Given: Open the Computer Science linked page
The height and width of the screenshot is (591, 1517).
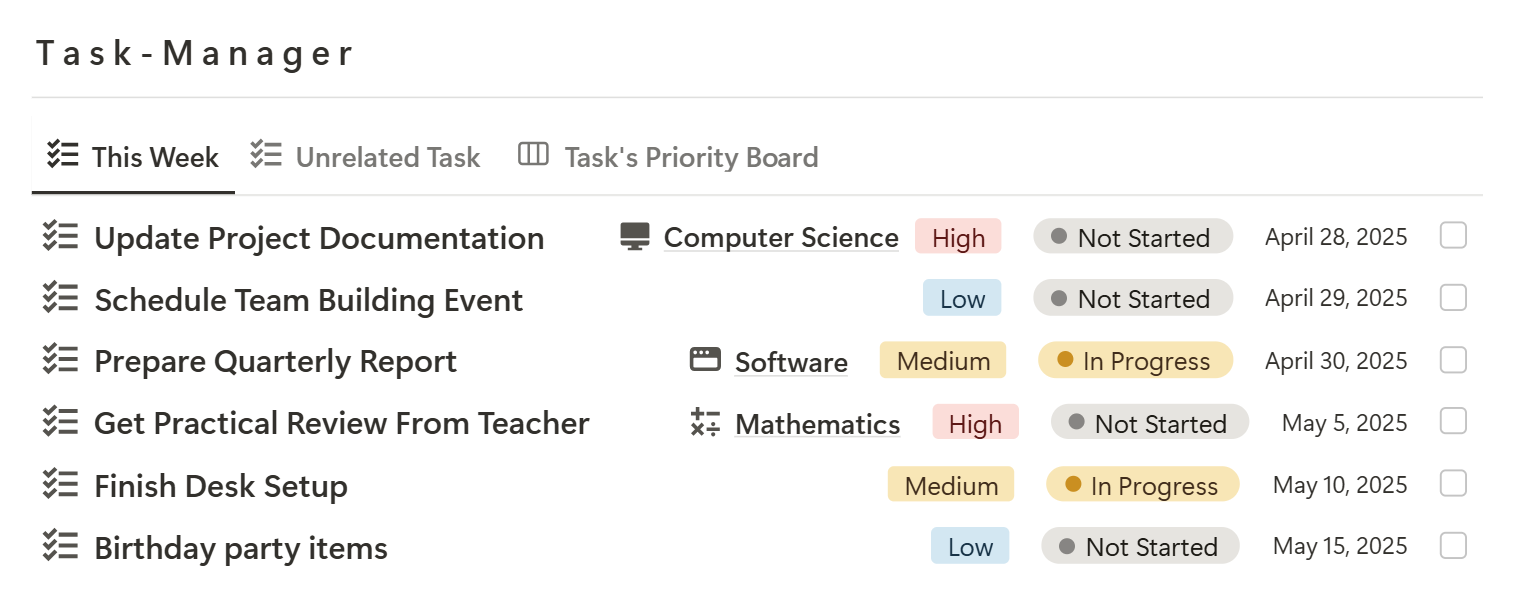Looking at the screenshot, I should click(781, 238).
